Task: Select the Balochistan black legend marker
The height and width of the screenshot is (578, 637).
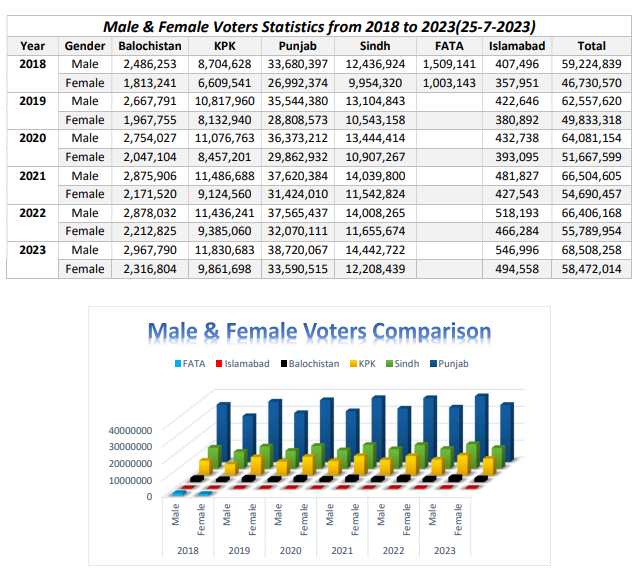Action: click(x=283, y=364)
